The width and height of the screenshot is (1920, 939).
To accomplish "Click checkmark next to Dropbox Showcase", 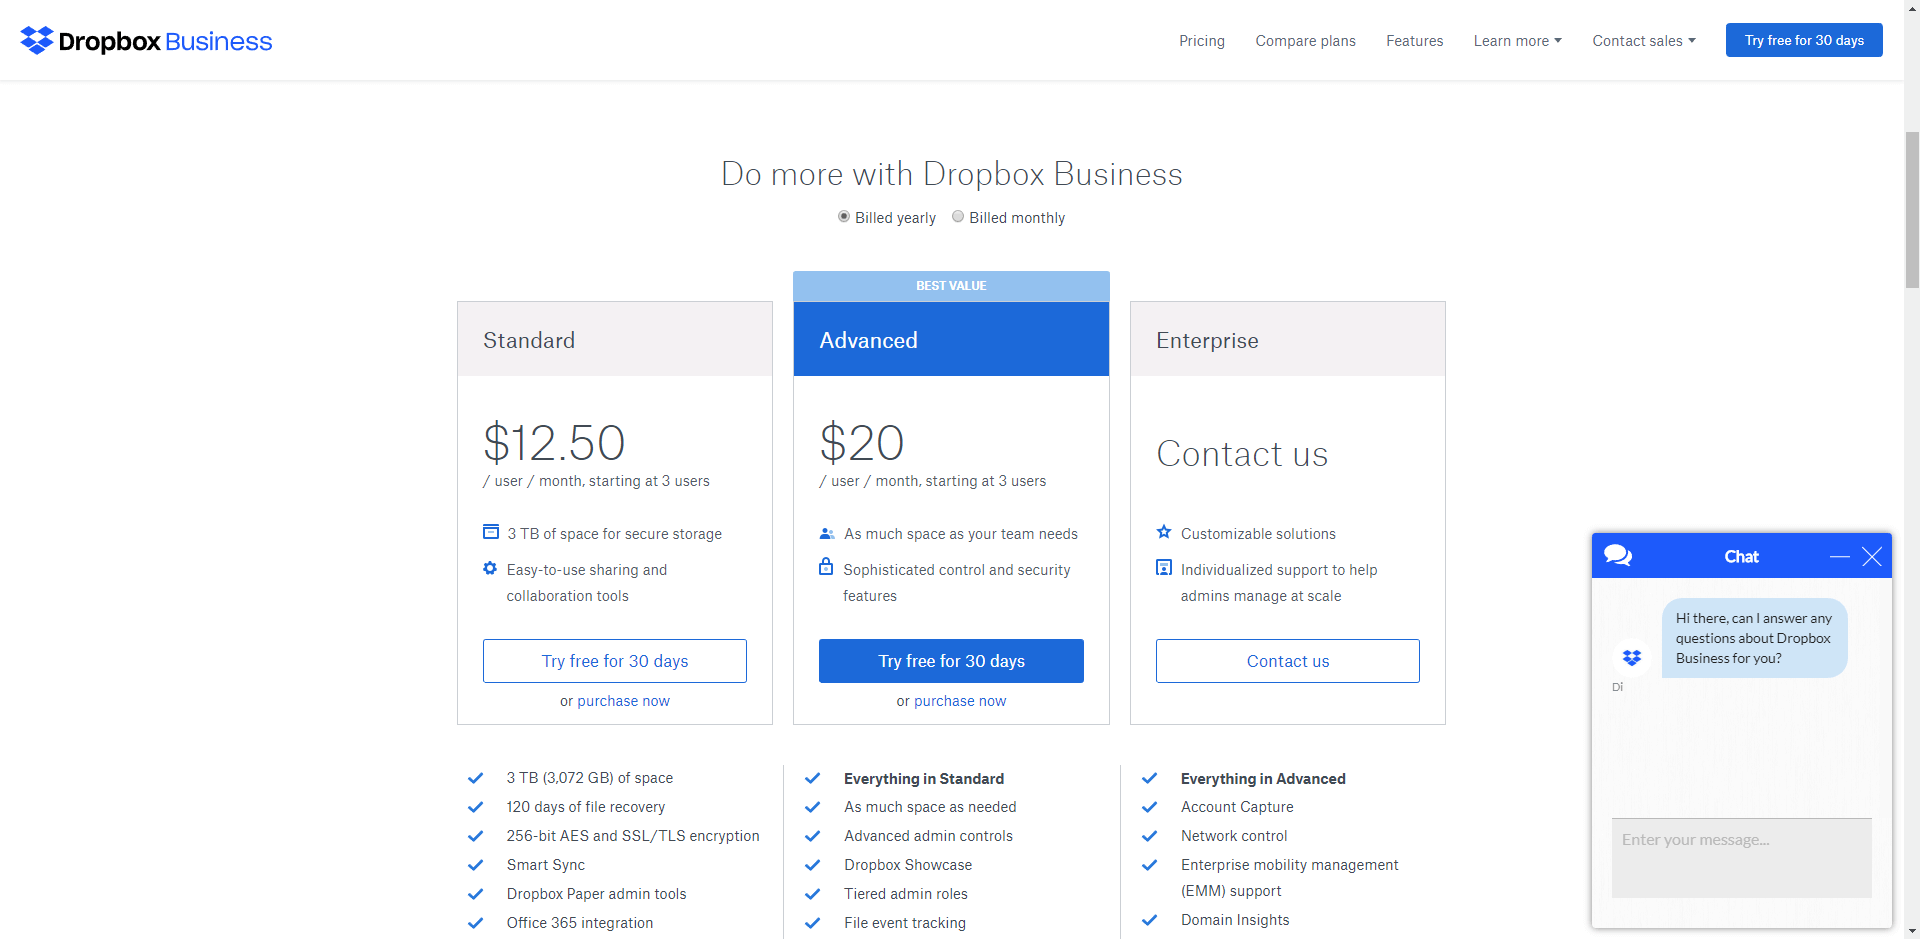I will (812, 865).
